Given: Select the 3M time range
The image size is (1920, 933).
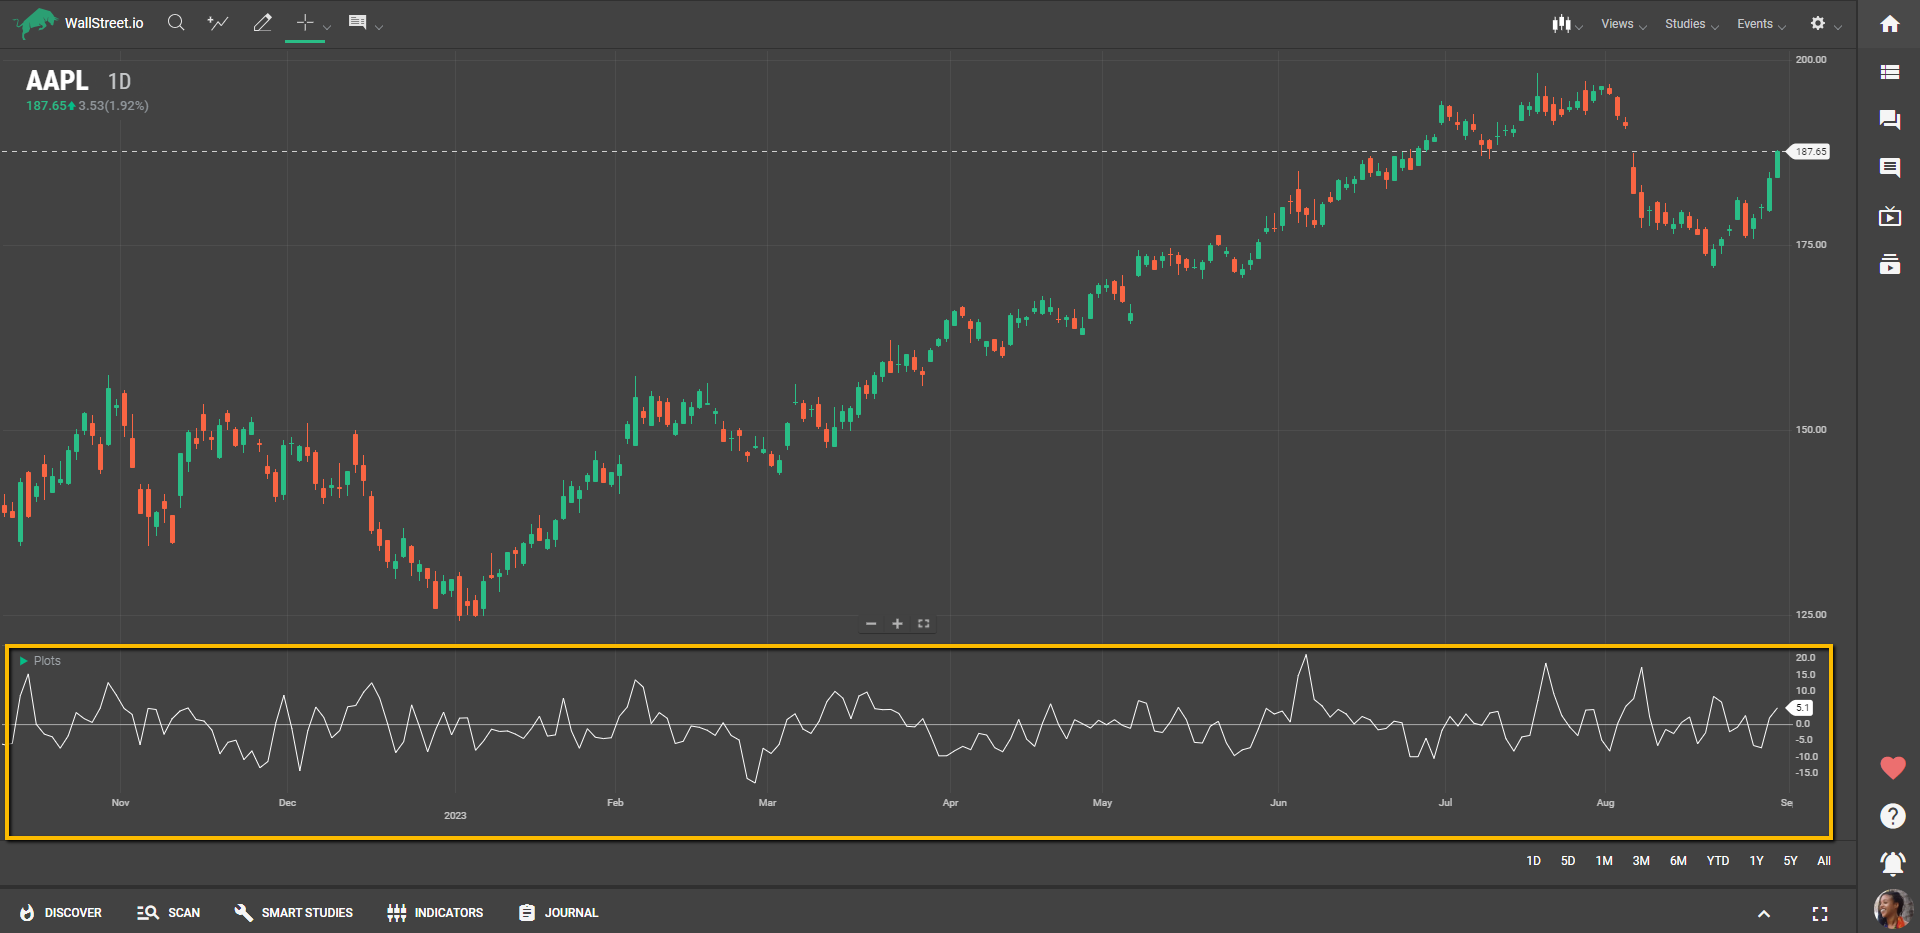Looking at the screenshot, I should (x=1641, y=861).
